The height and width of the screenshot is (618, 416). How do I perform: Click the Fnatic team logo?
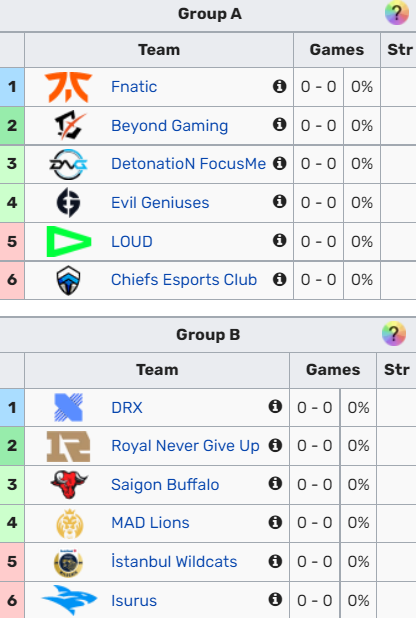pyautogui.click(x=69, y=87)
